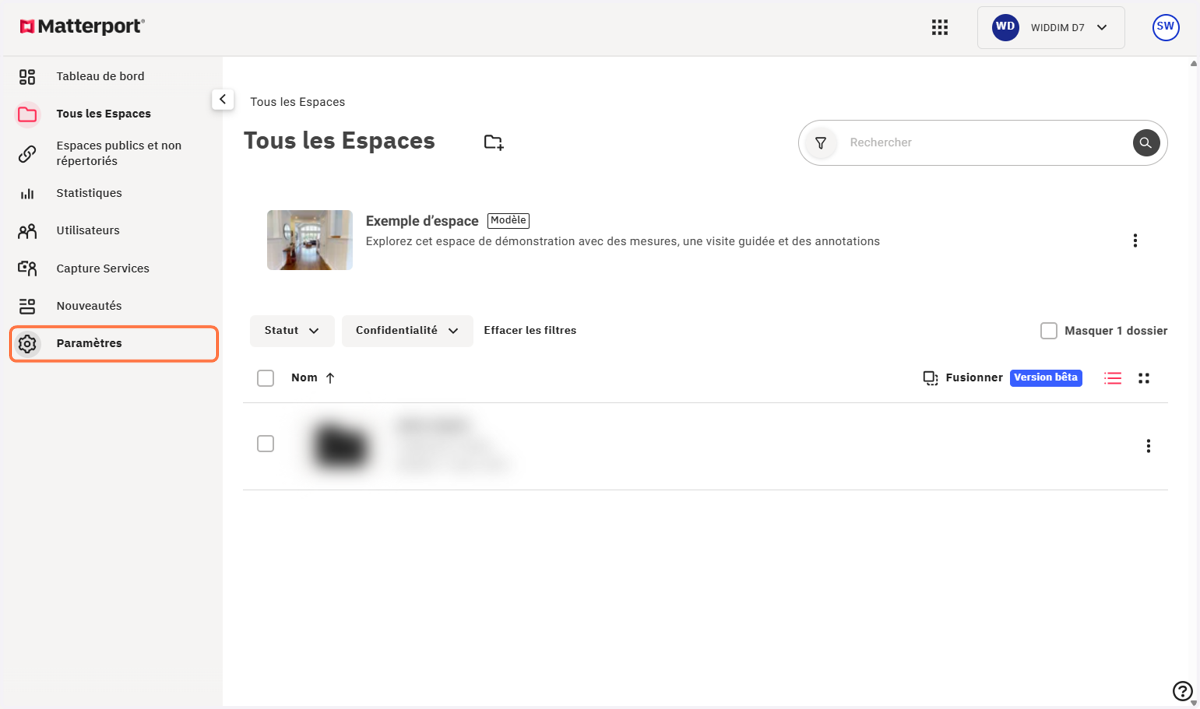Click the Version bêta badge
The image size is (1200, 709).
(x=1046, y=378)
